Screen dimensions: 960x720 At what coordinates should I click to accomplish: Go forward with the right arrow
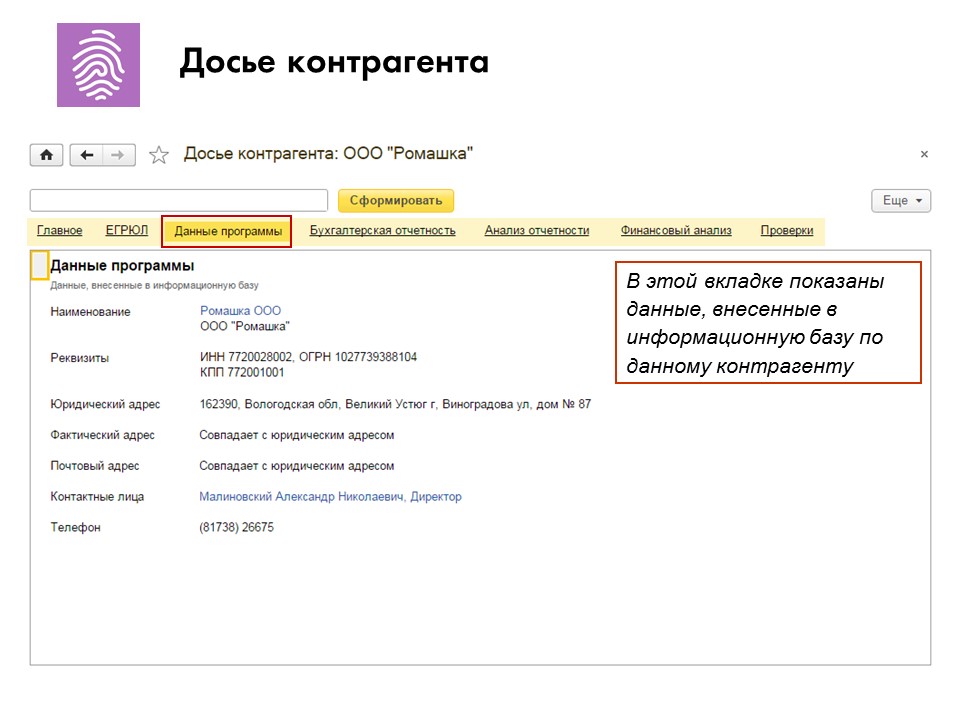click(119, 155)
